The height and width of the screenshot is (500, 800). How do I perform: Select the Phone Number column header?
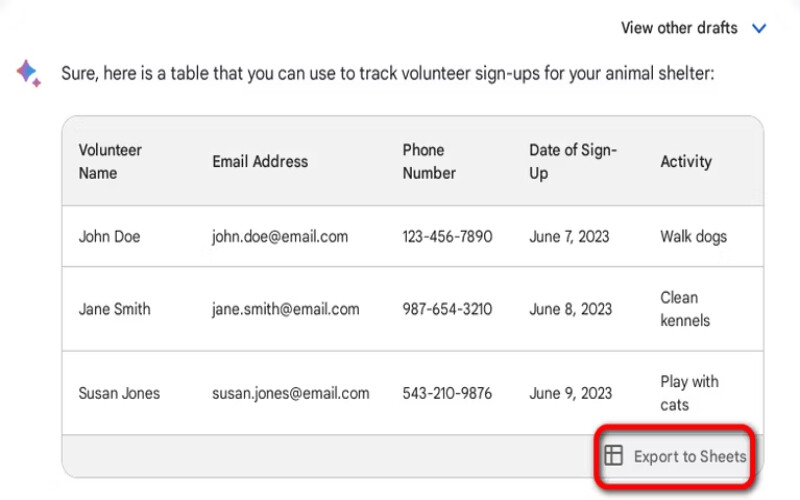click(429, 161)
